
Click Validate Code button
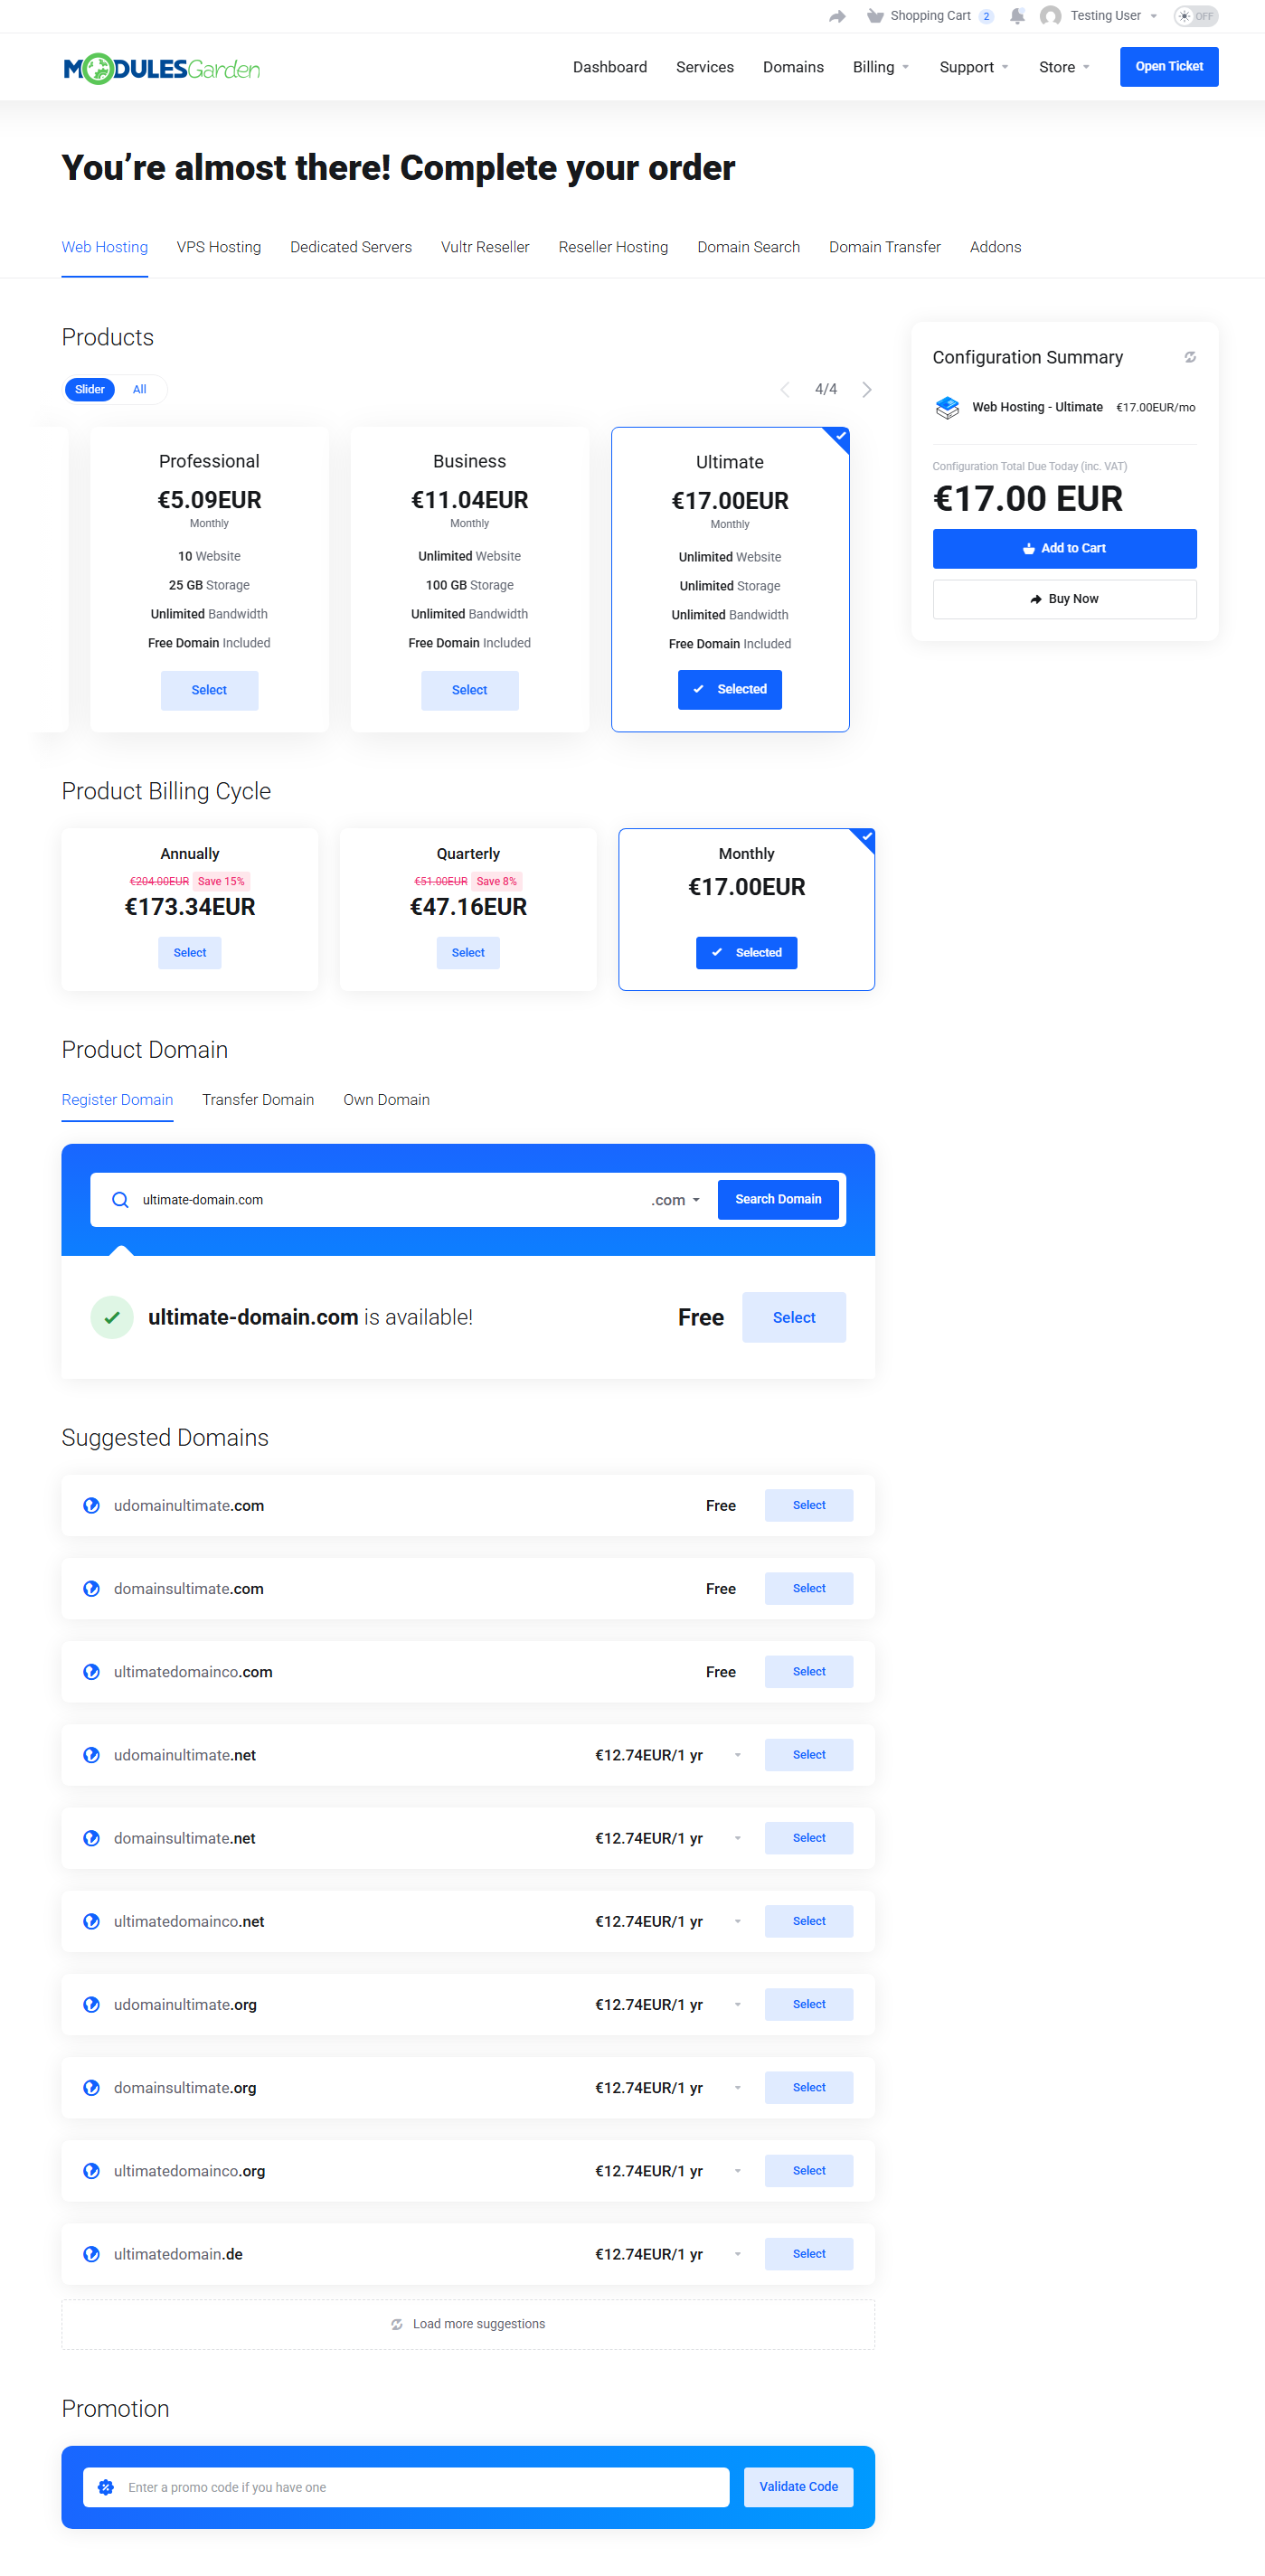point(798,2487)
